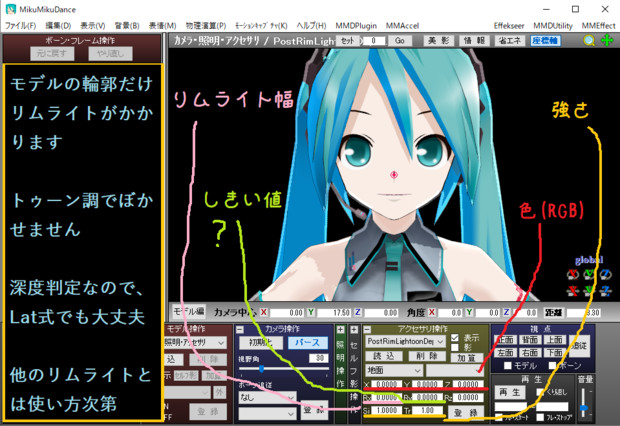
Task: Open the 表示(V) menu
Action: (x=93, y=26)
